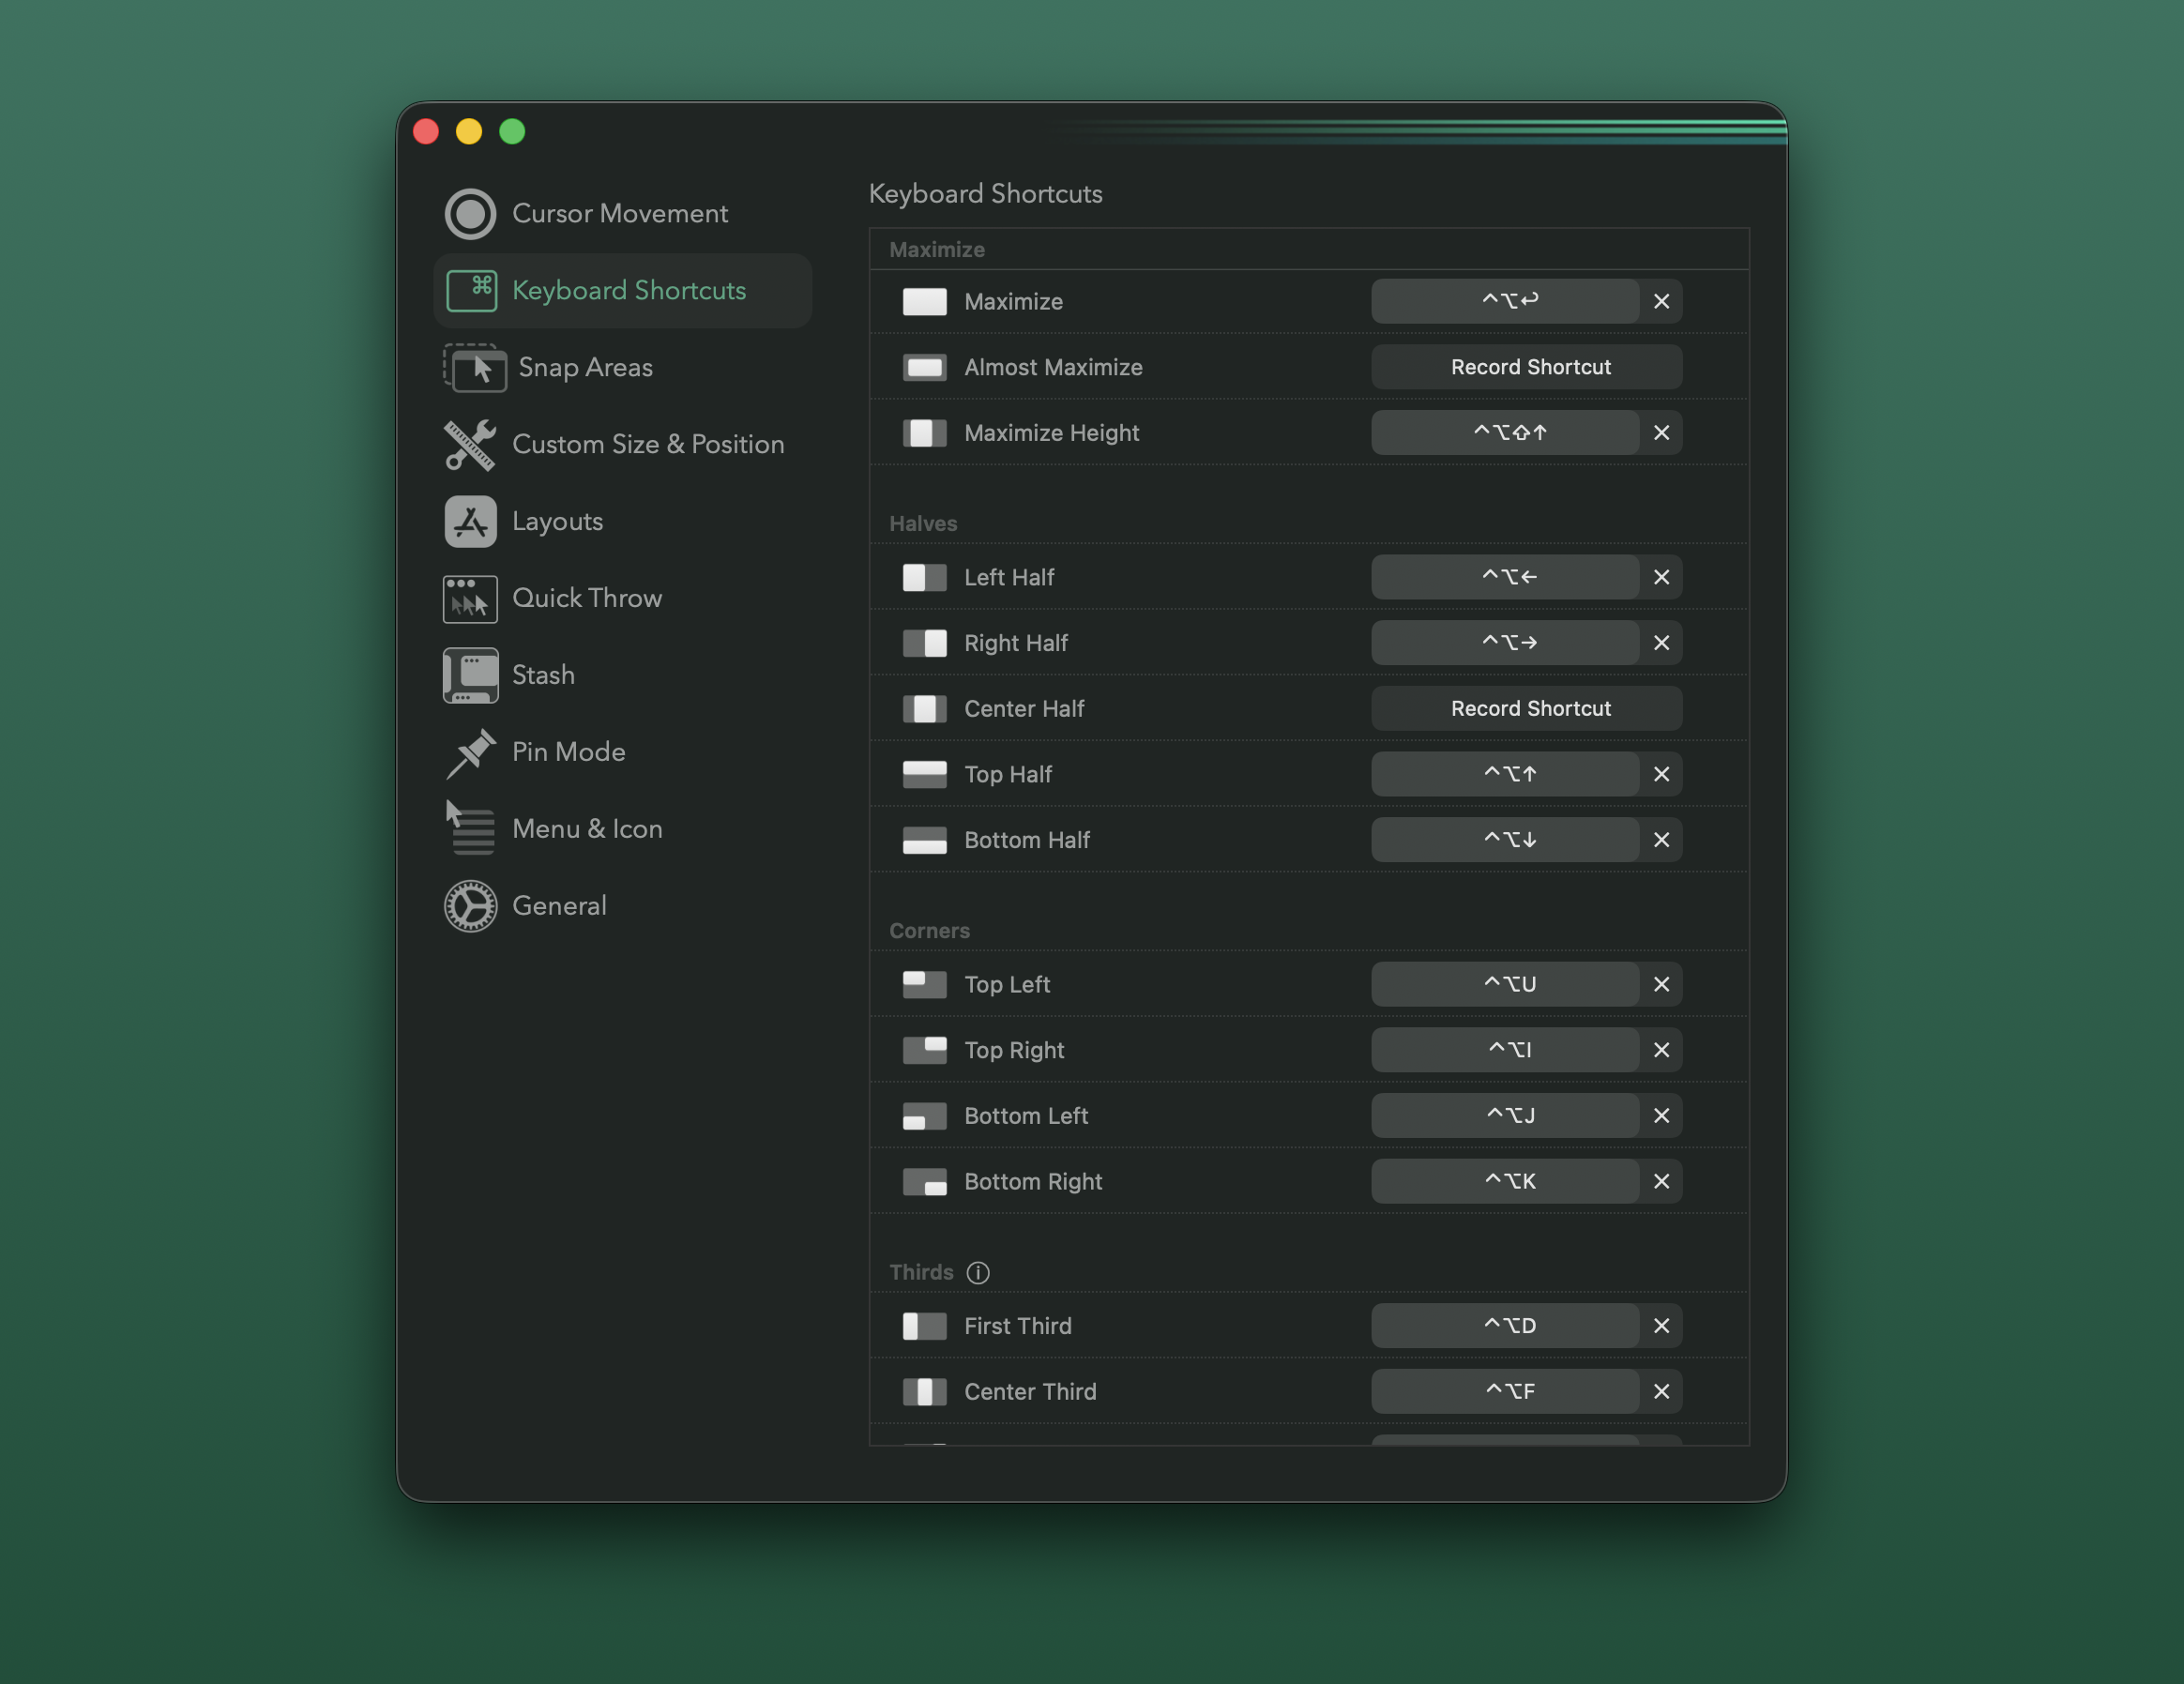Edit the Maximize shortcut field
Viewport: 2184px width, 1684px height.
(x=1505, y=302)
